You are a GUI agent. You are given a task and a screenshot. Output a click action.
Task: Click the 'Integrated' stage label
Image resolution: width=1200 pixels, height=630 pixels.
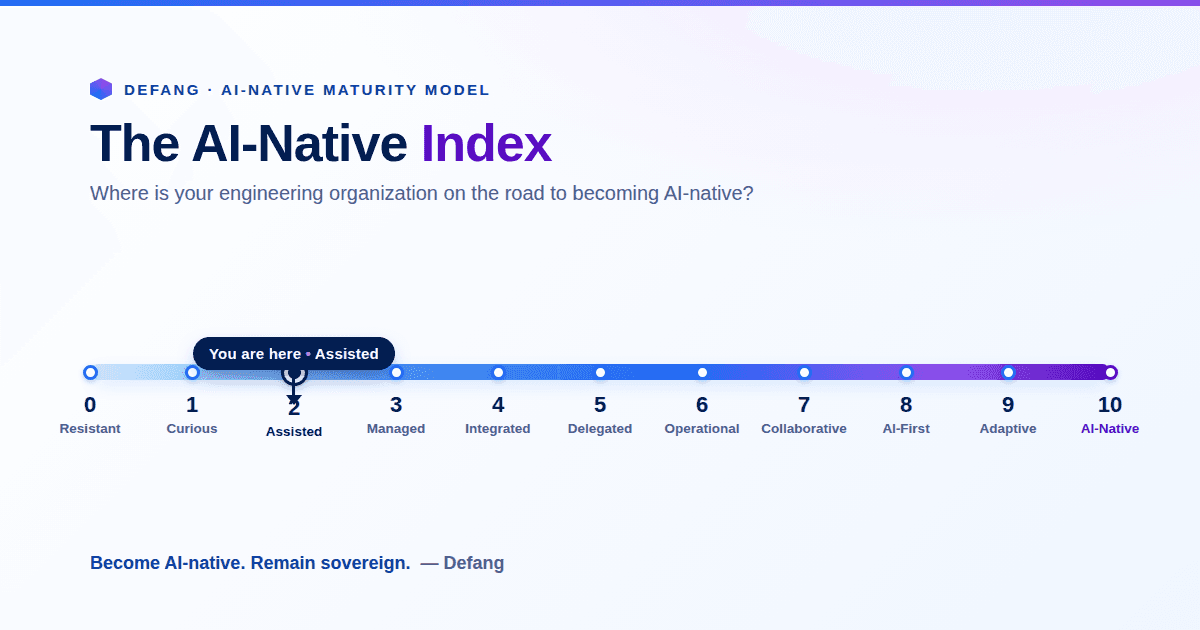pyautogui.click(x=498, y=428)
